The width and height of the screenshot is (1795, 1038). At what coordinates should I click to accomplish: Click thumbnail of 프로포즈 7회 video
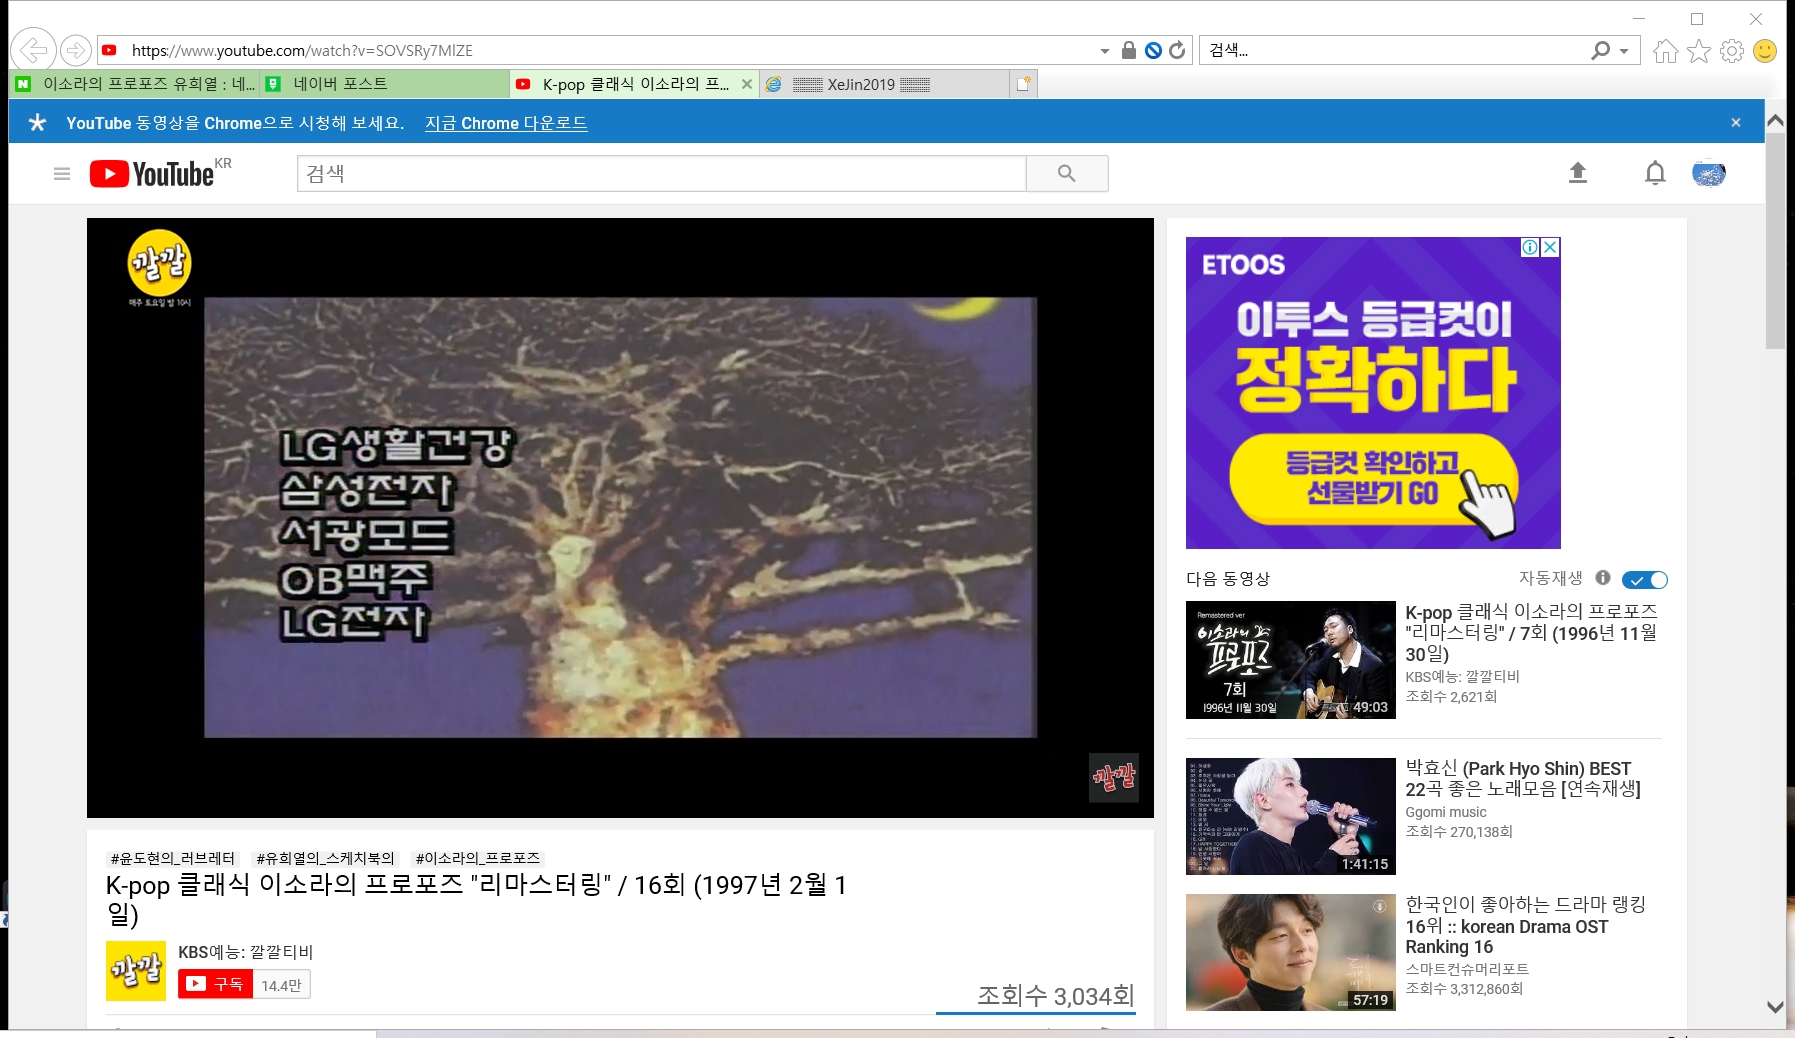[x=1291, y=660]
